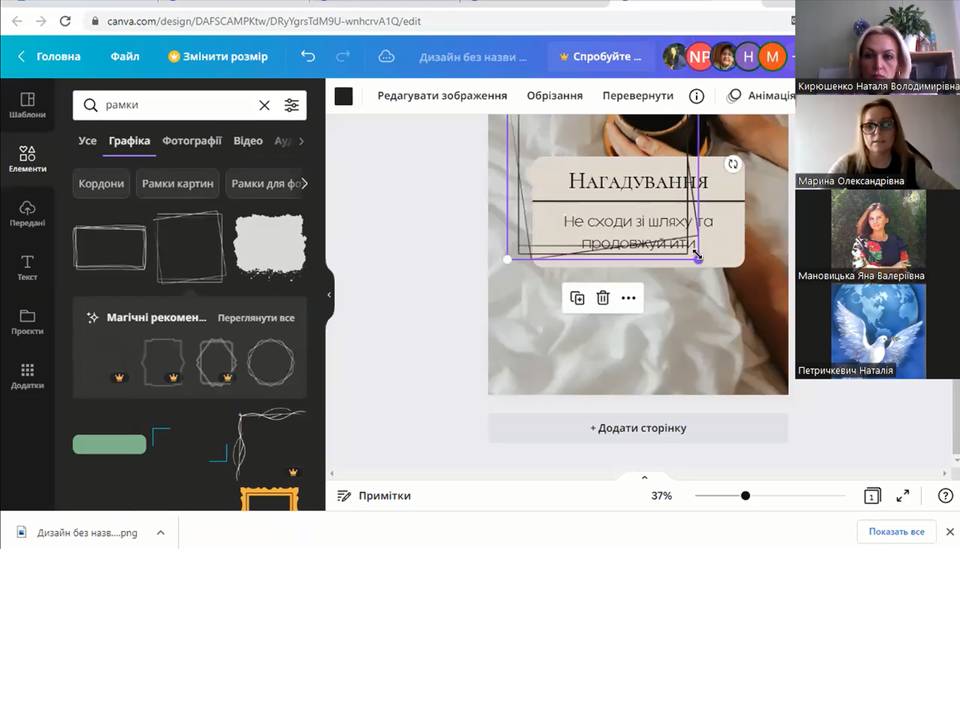This screenshot has height=720, width=960.
Task: Click Спробуйте premium trial button
Action: point(601,56)
